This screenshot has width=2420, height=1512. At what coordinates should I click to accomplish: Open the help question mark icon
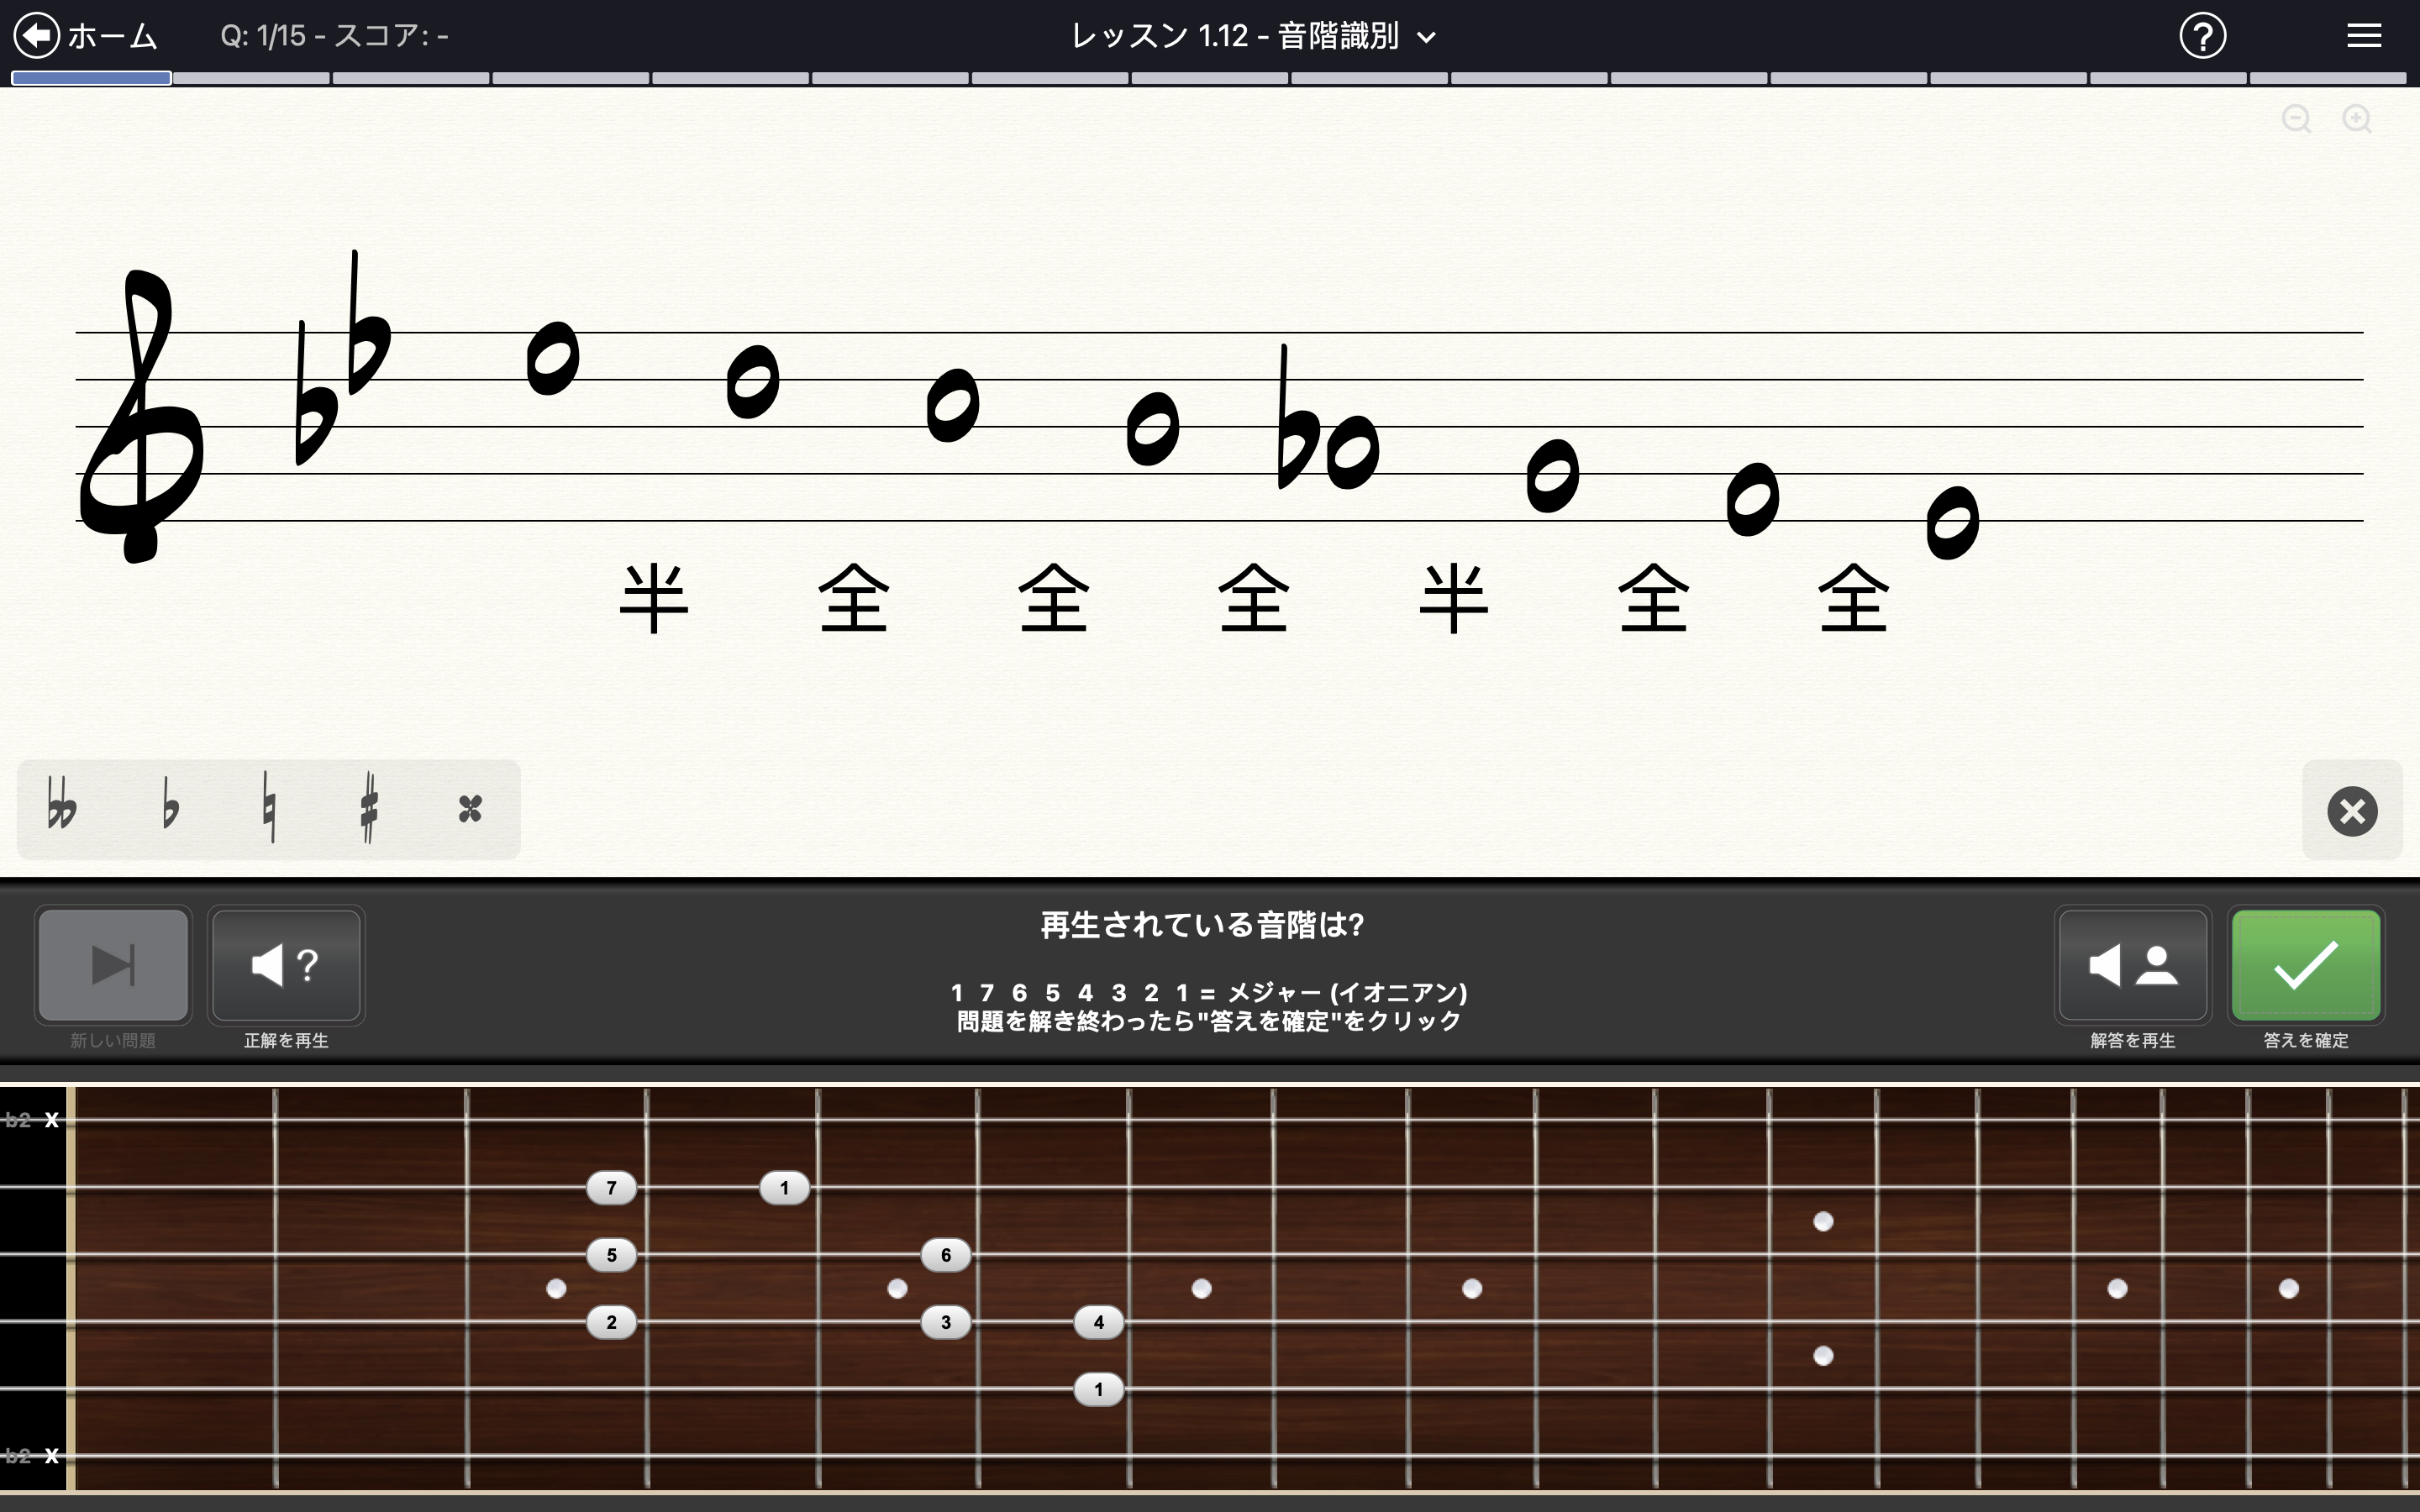click(x=2202, y=36)
